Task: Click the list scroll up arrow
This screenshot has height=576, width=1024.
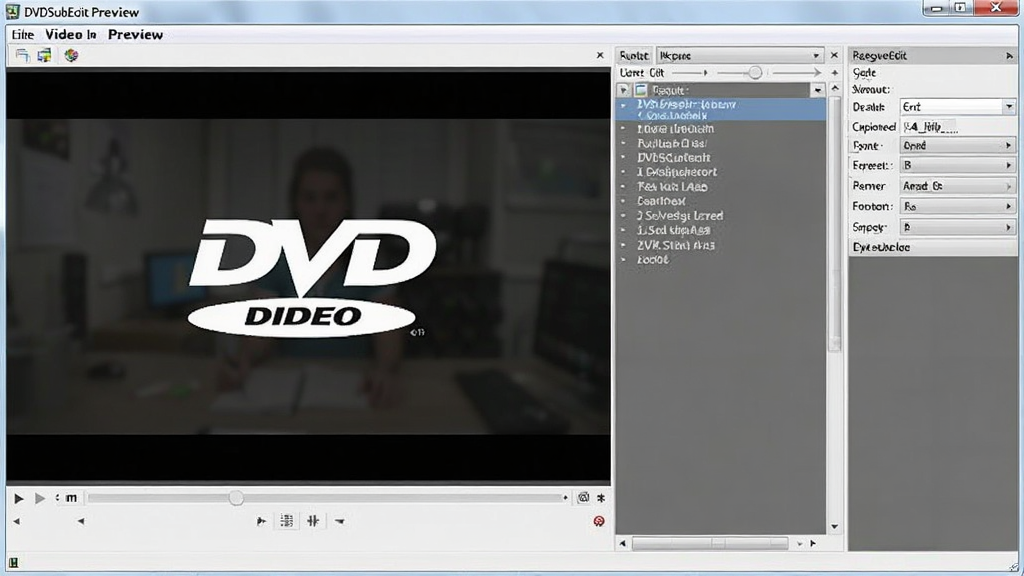Action: coord(835,88)
